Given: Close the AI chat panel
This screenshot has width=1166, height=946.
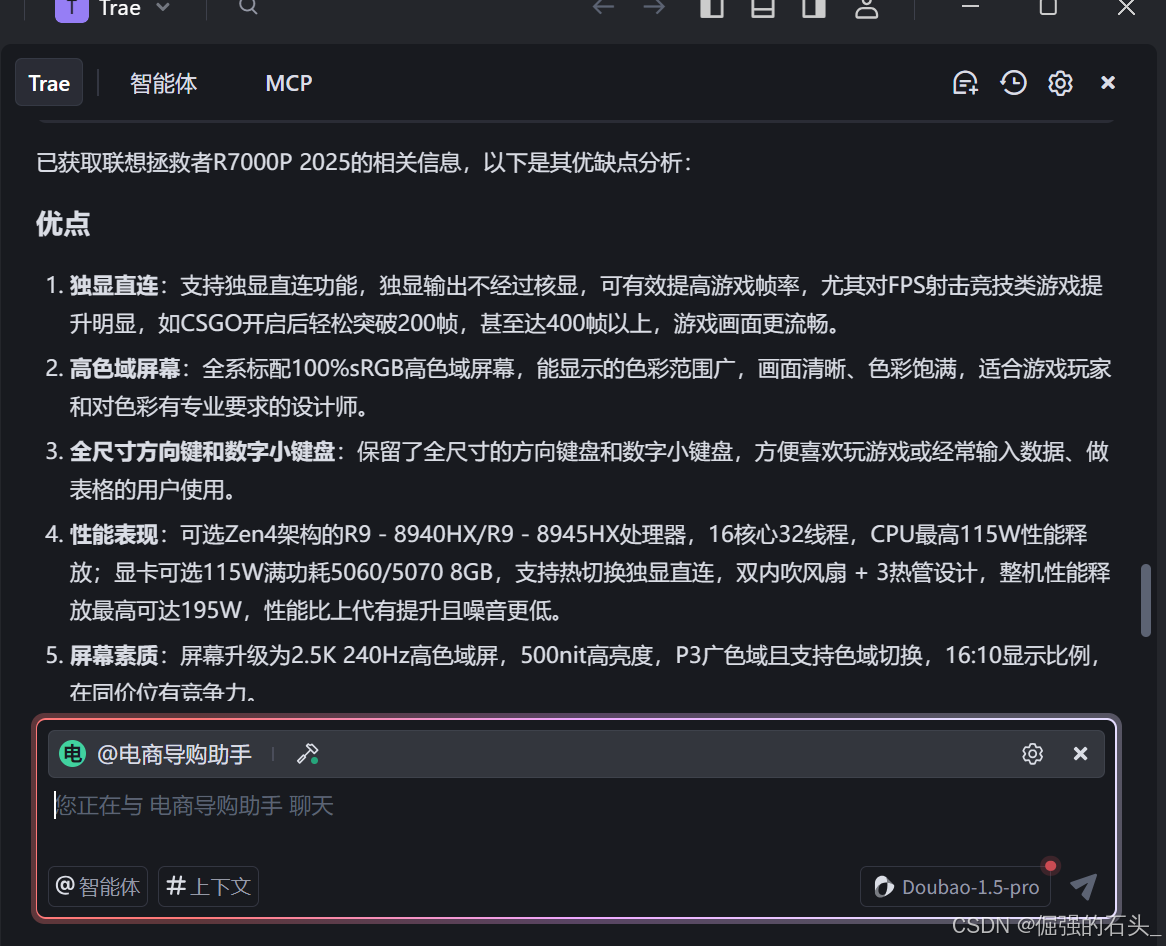Looking at the screenshot, I should (1108, 83).
